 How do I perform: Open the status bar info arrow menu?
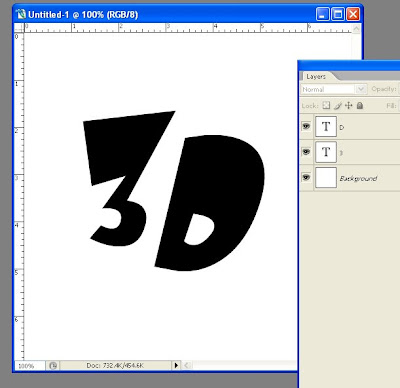point(176,366)
